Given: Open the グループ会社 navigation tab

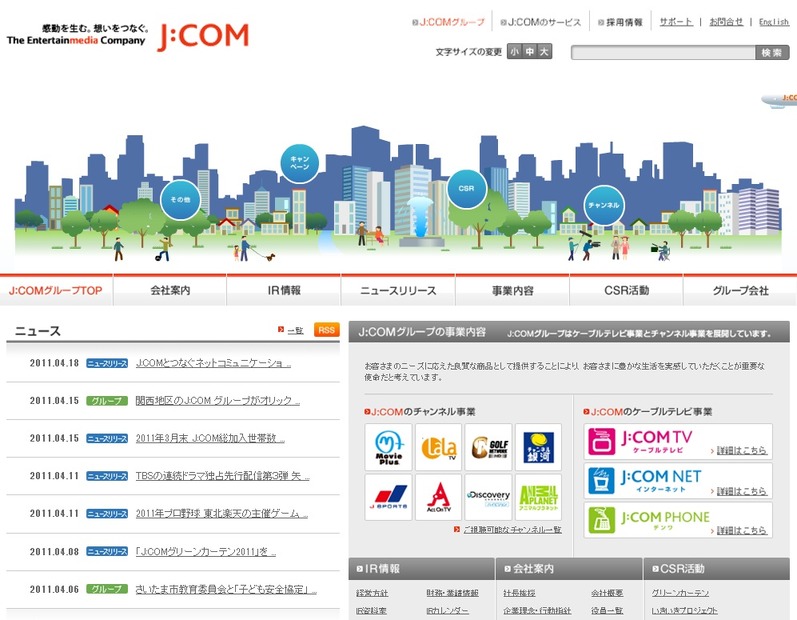Looking at the screenshot, I should (741, 291).
